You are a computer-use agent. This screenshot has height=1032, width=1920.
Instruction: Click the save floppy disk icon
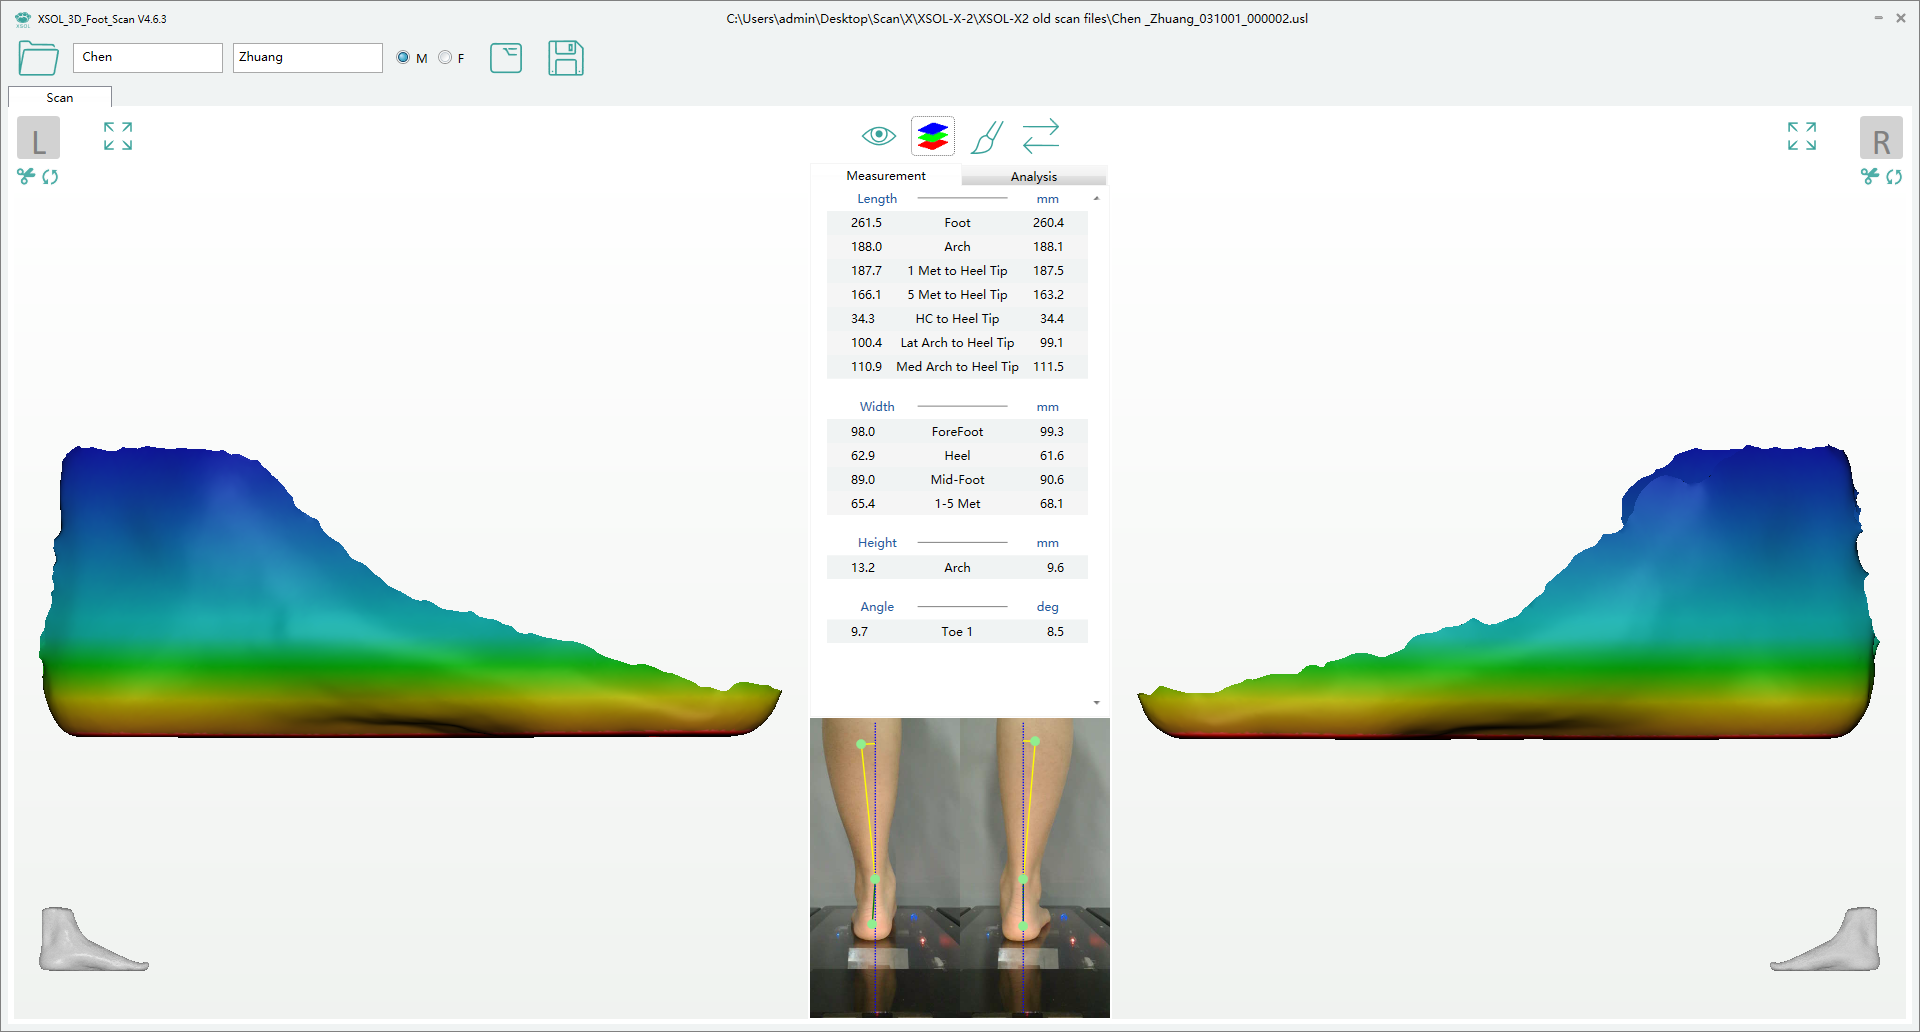565,58
